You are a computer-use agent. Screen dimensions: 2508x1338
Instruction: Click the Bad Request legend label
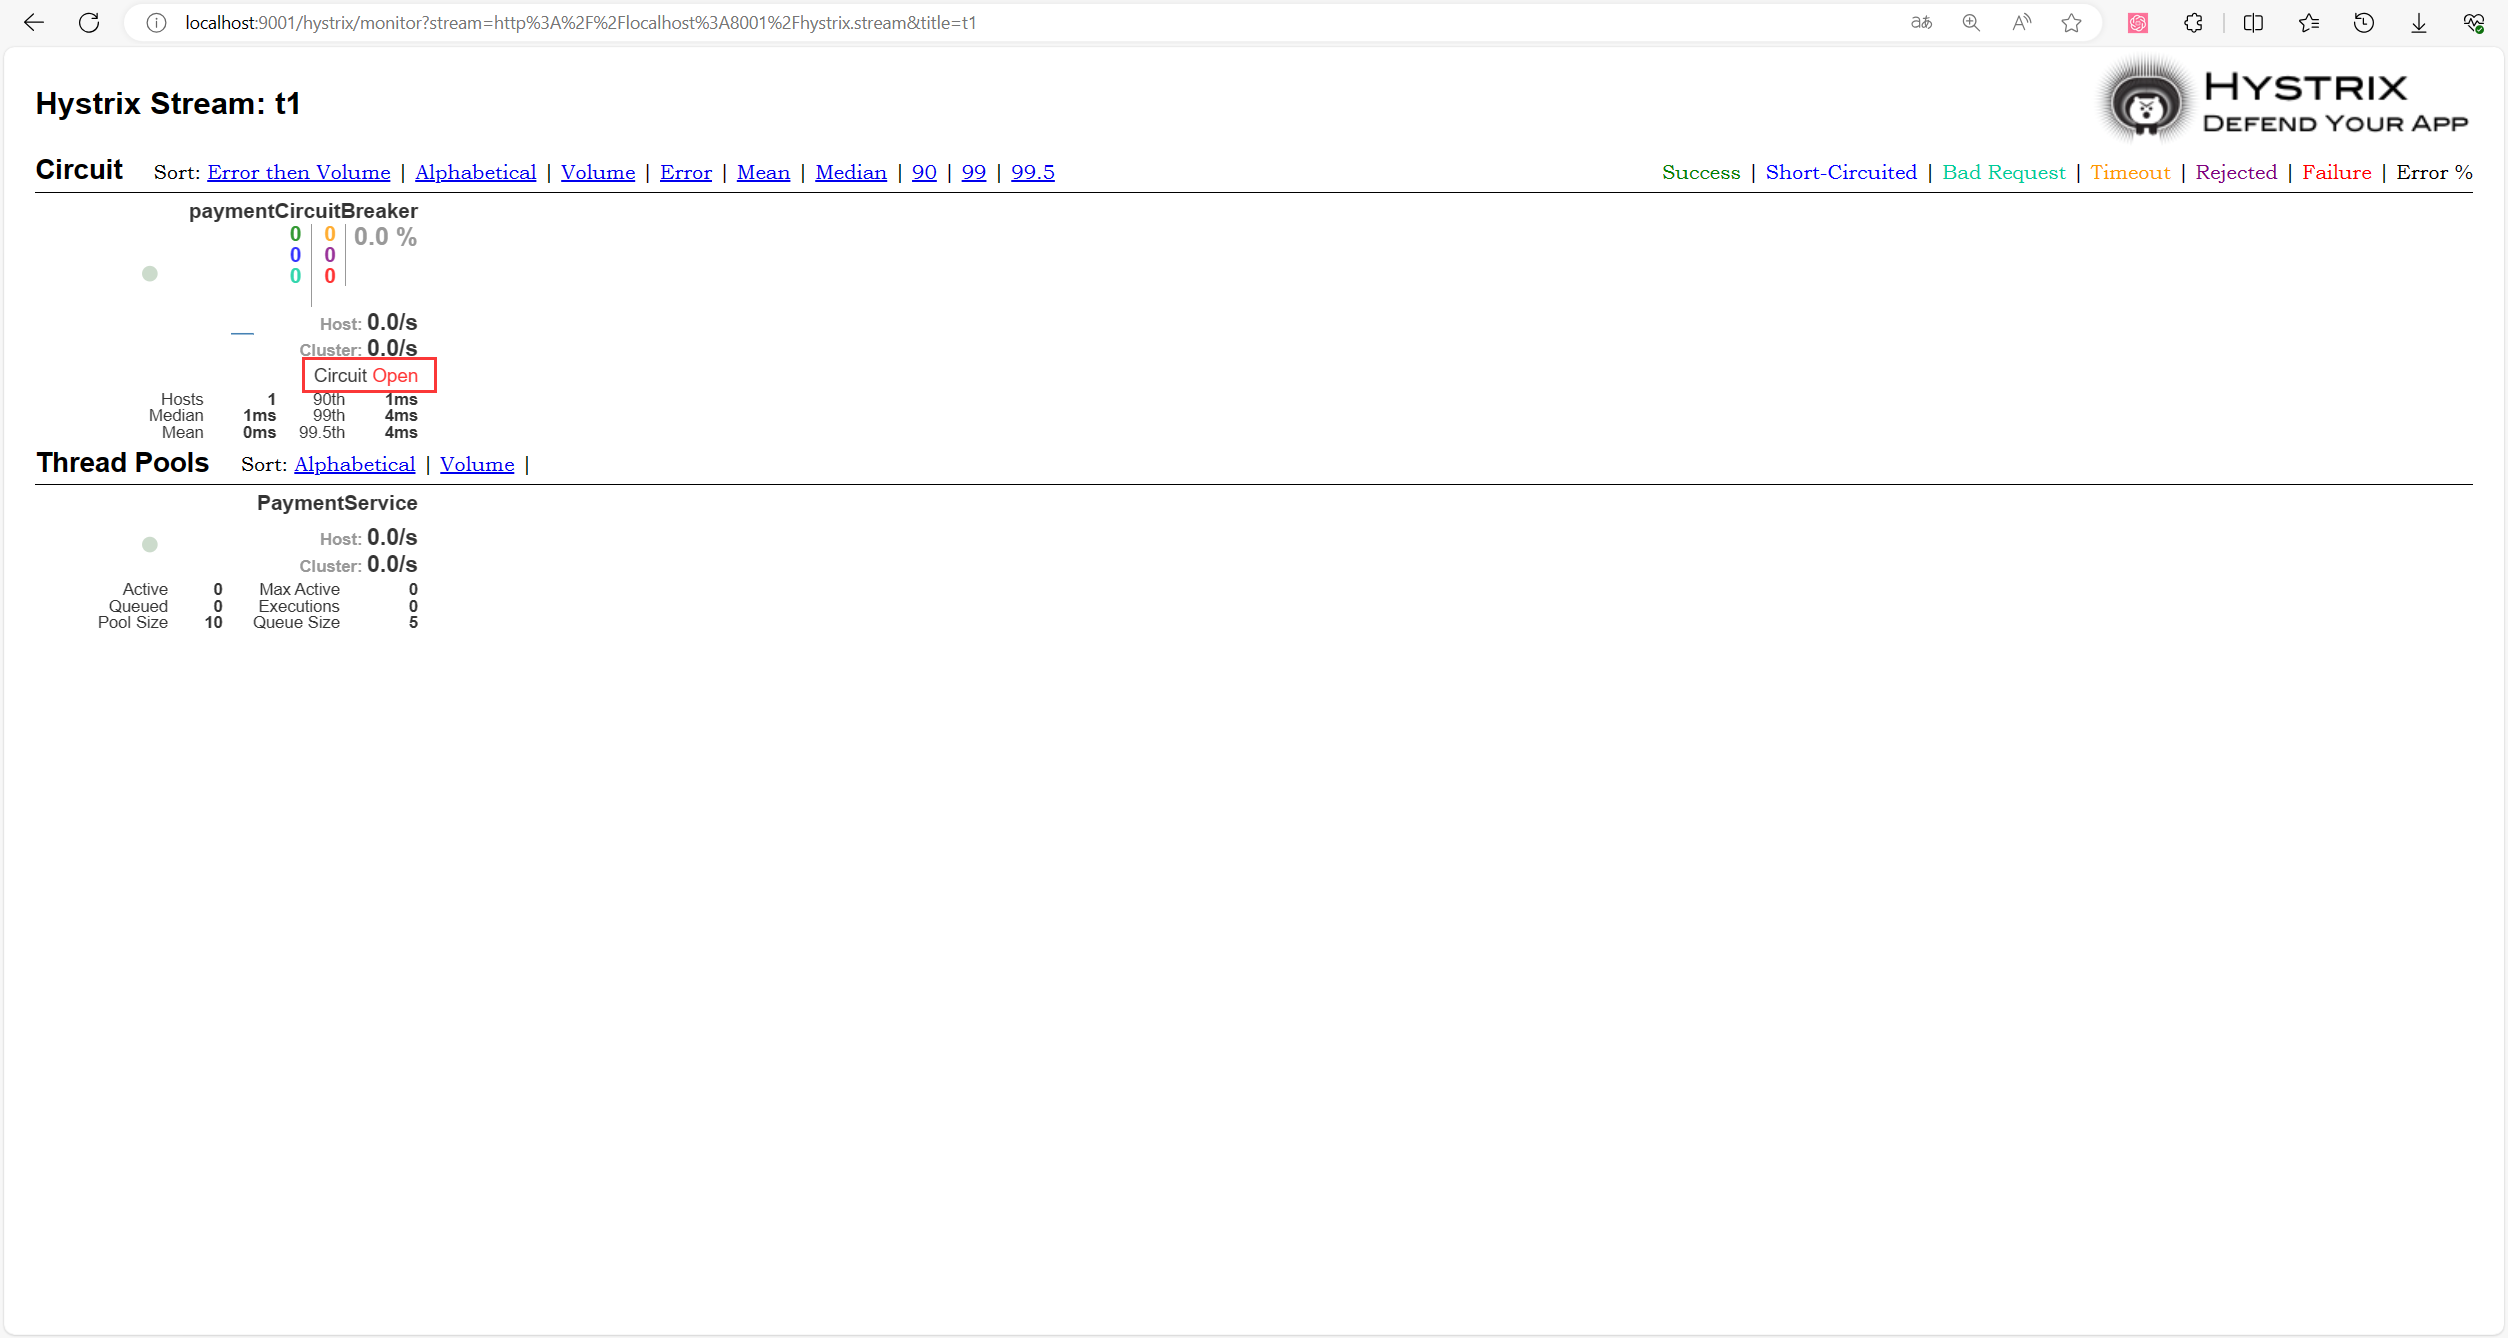tap(2004, 172)
